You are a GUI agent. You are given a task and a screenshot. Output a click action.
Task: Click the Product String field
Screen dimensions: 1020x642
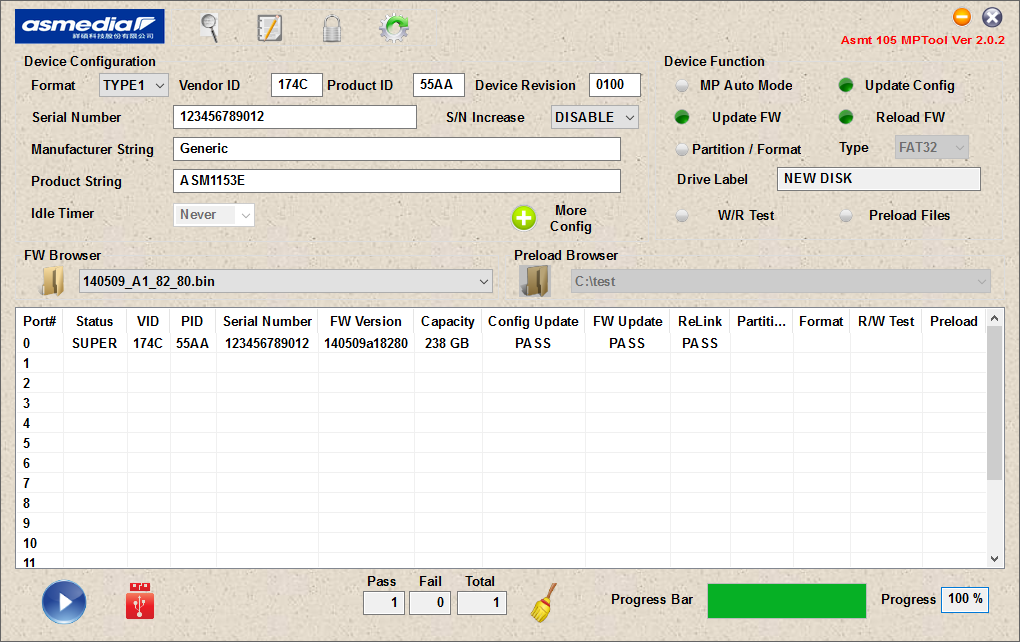click(397, 181)
